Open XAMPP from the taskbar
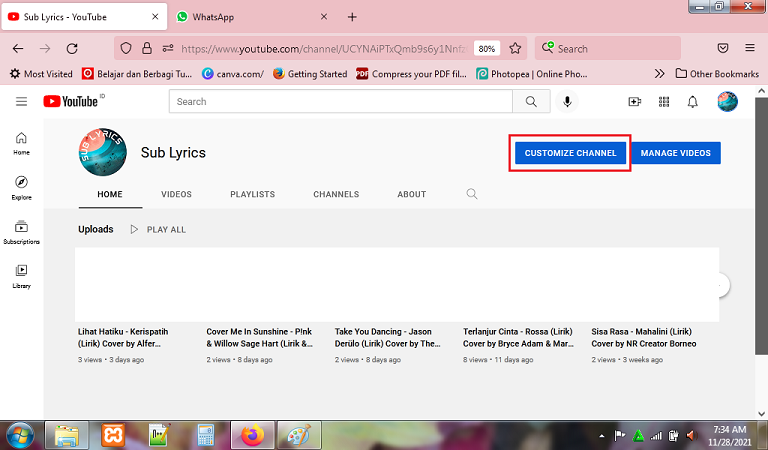 click(113, 435)
